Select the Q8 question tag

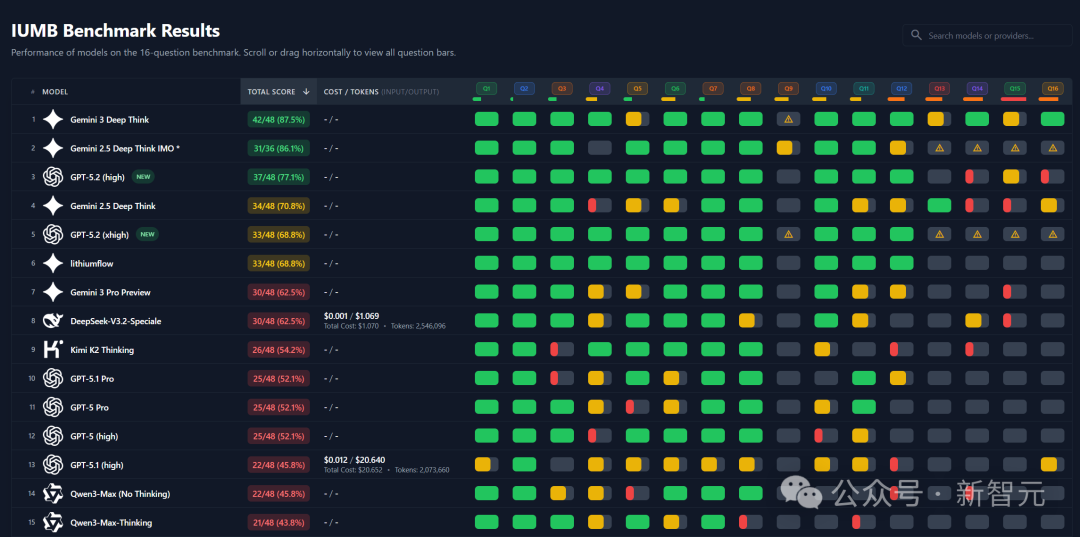click(x=751, y=89)
